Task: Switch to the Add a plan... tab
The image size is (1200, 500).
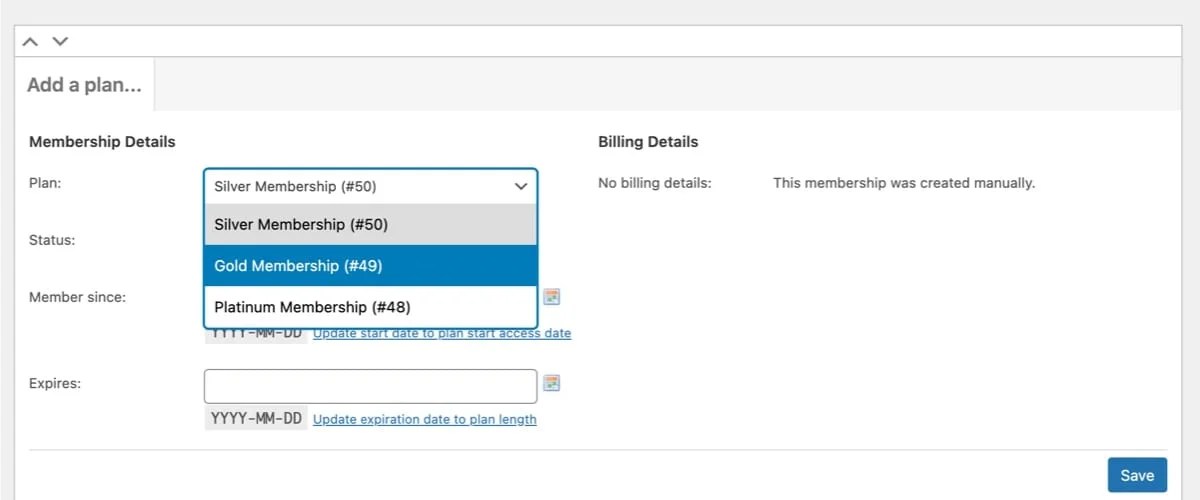Action: 84,85
